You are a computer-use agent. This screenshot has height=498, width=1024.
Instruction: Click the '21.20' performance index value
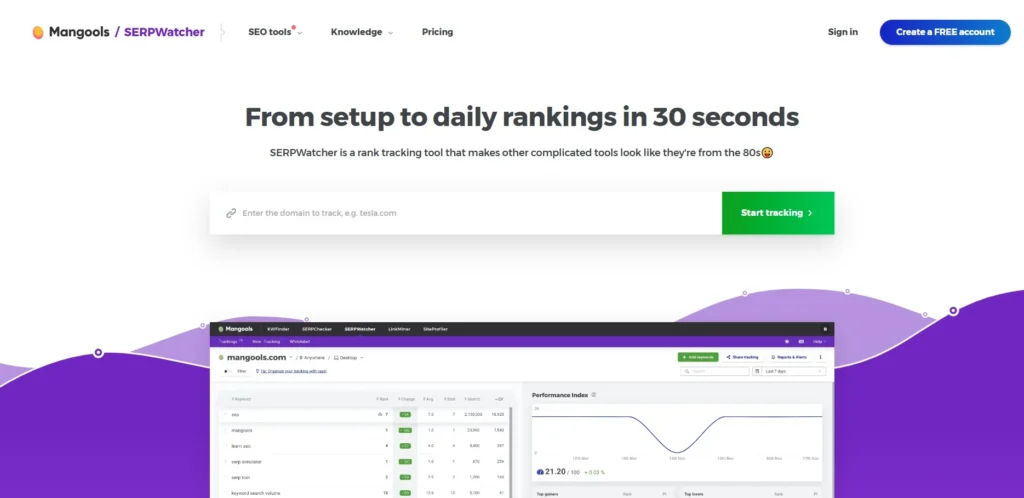(554, 471)
